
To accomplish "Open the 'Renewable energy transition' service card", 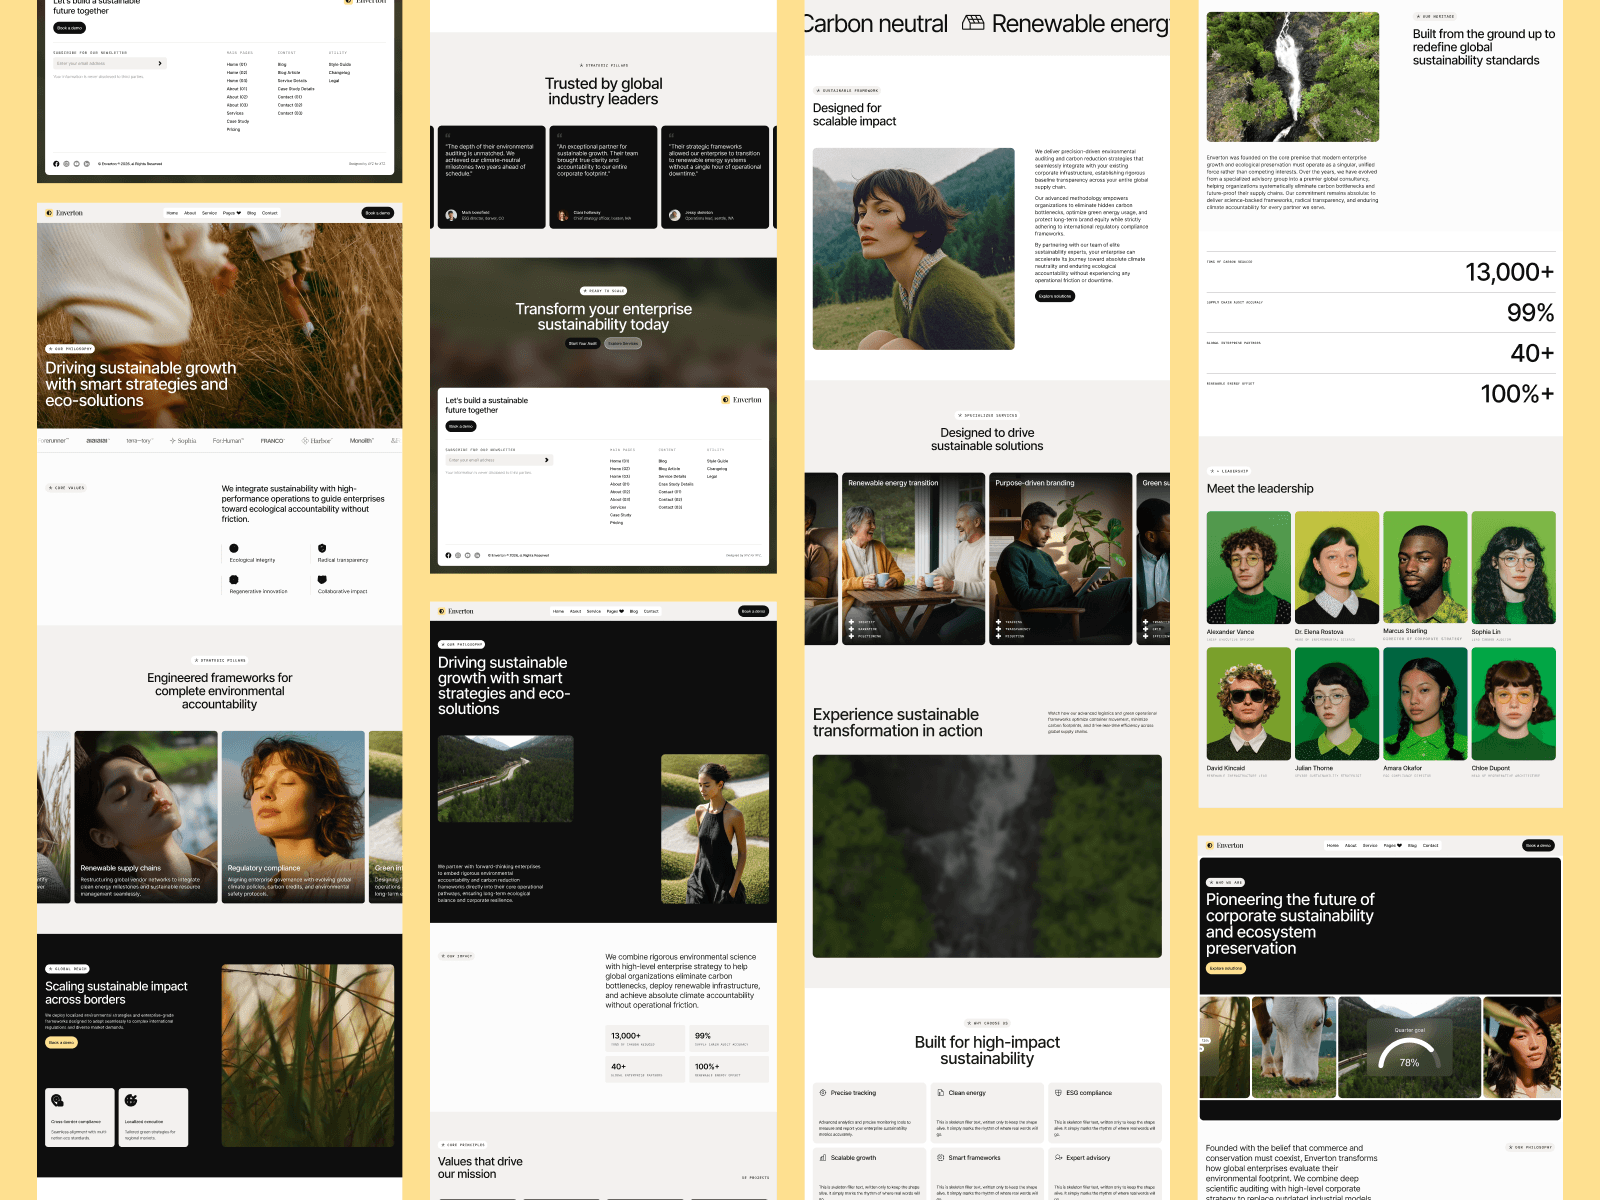I will [x=913, y=558].
